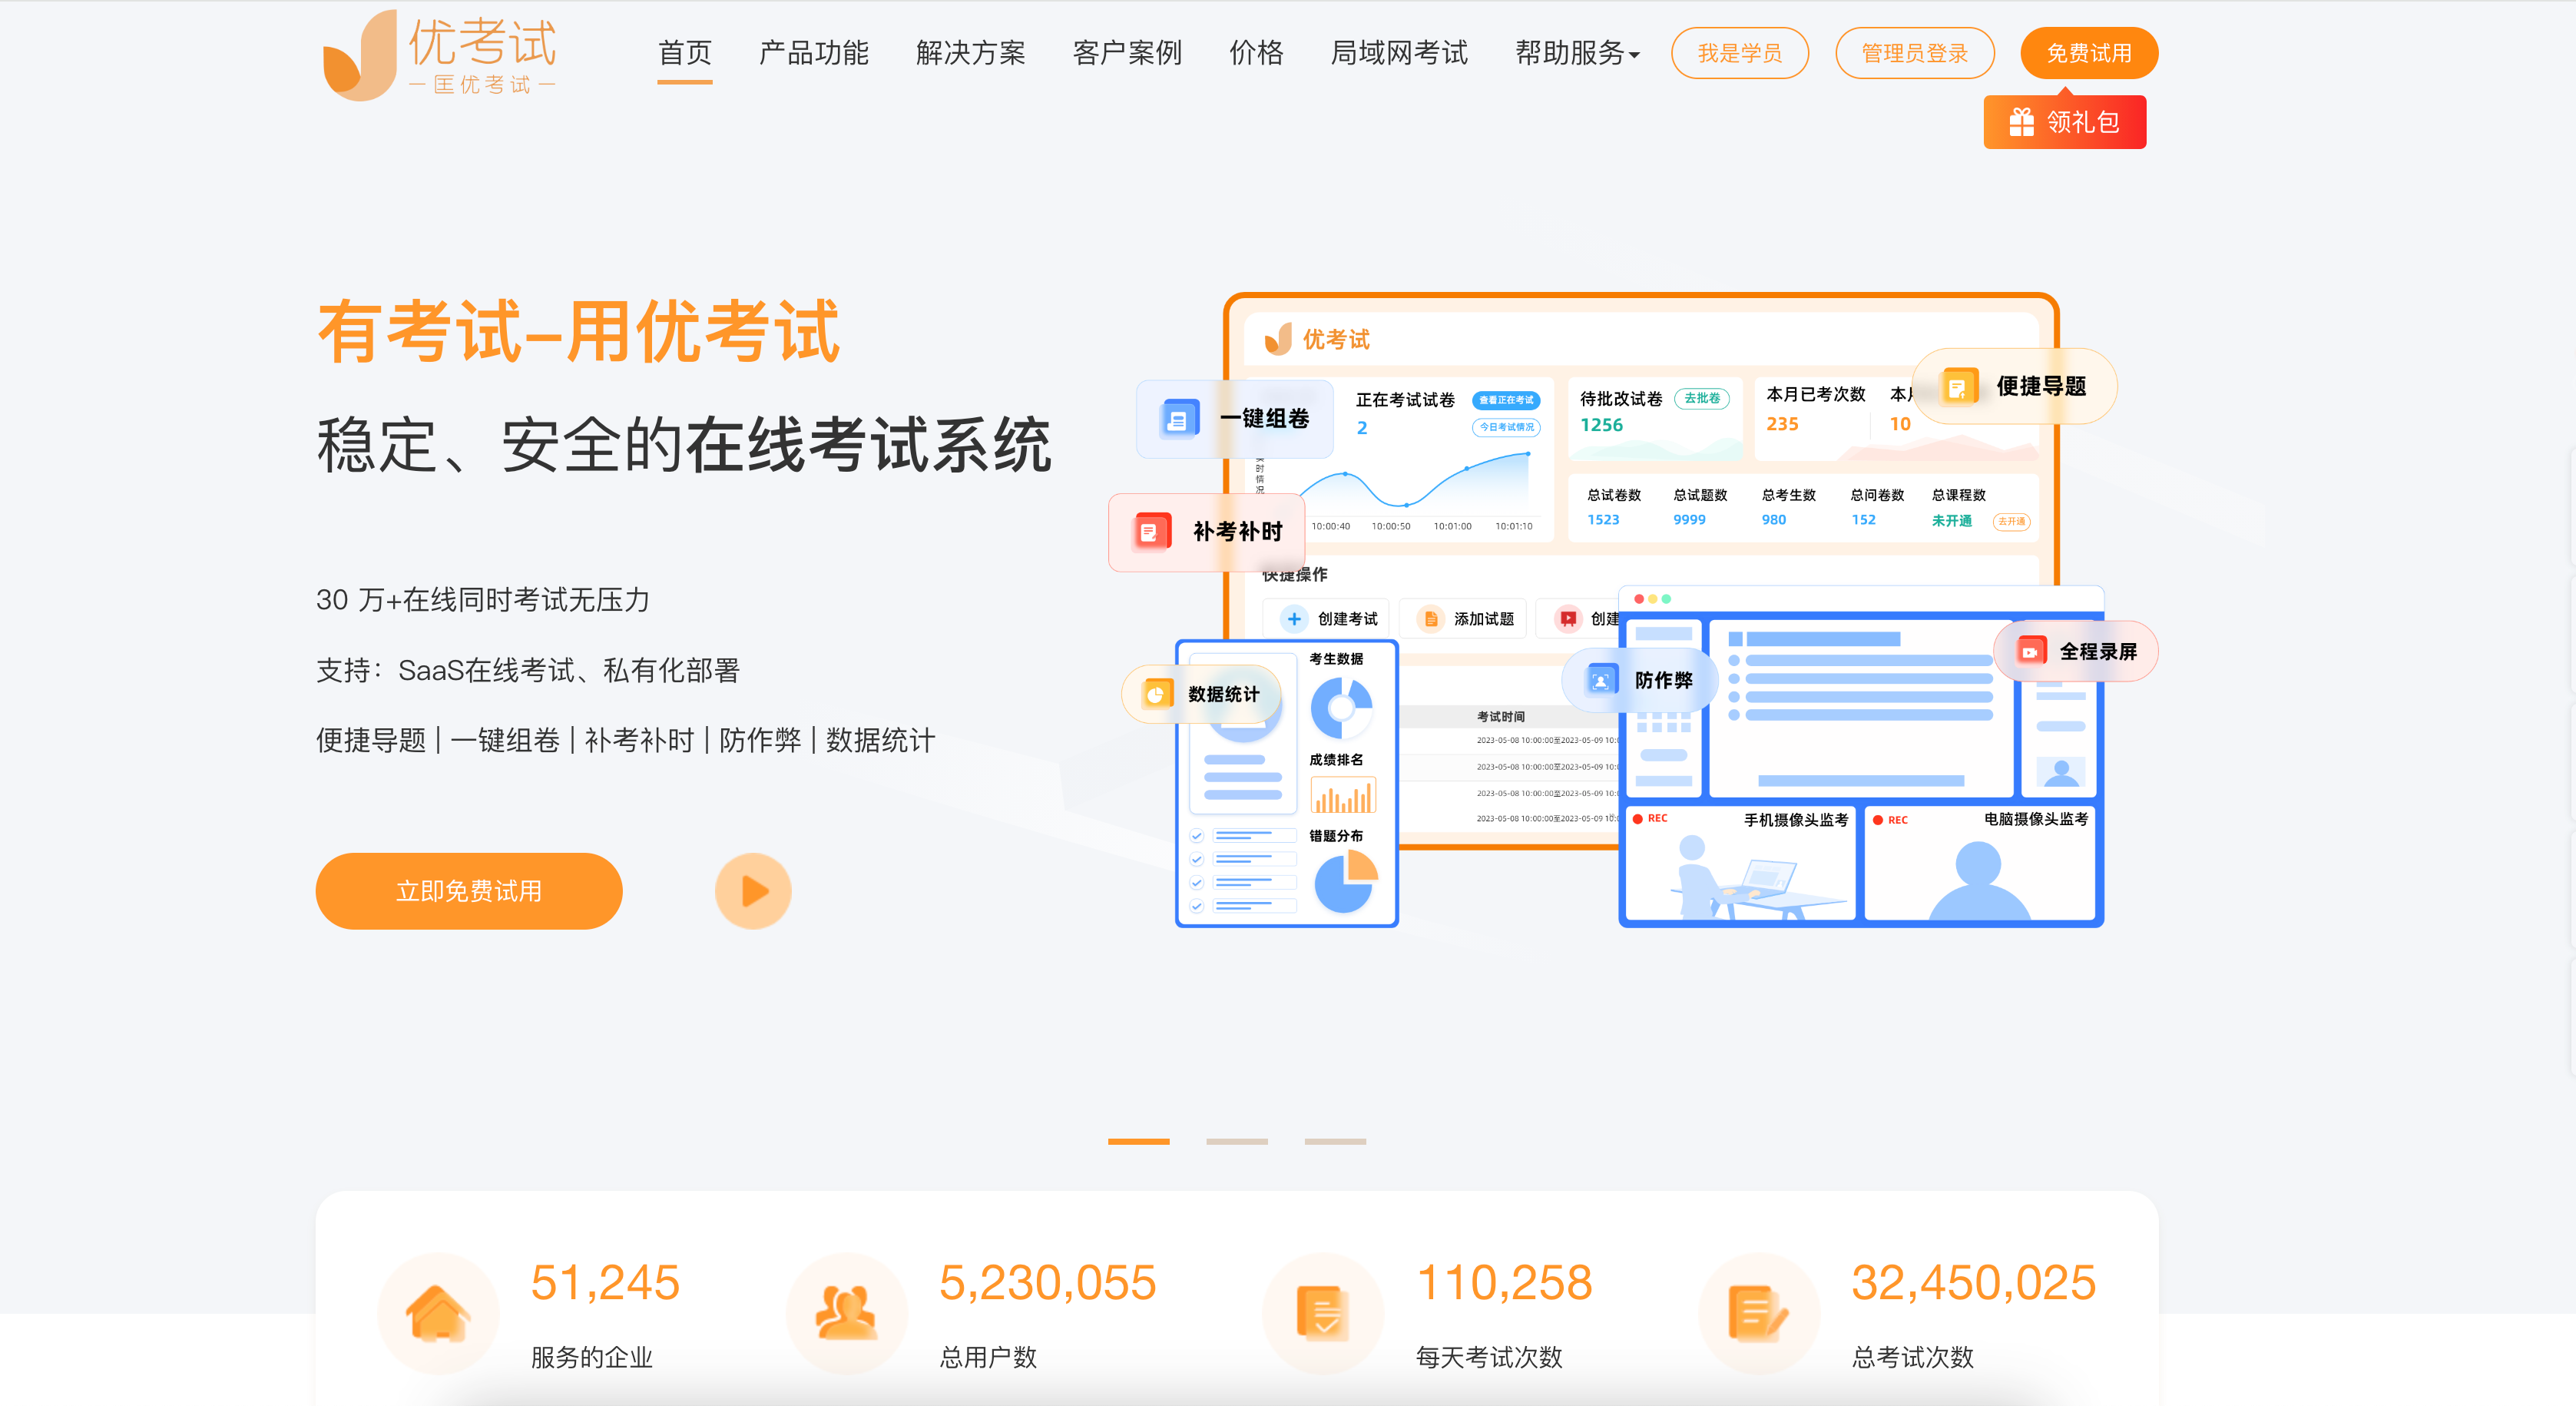Click the 一键组卷 feature icon
Viewport: 2576px width, 1406px height.
click(1180, 419)
